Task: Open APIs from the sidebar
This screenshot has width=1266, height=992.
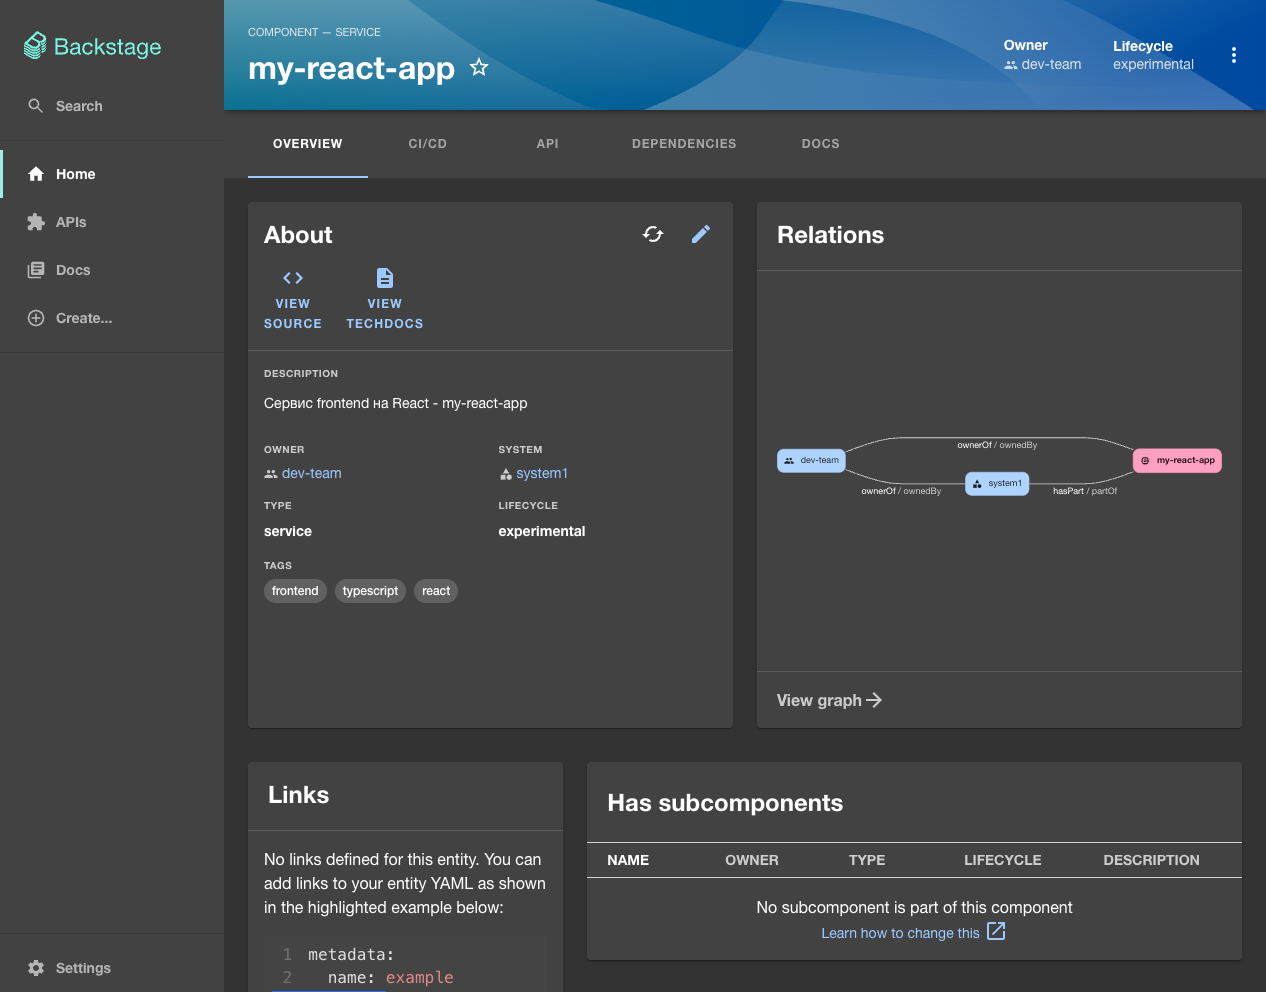Action: click(112, 222)
